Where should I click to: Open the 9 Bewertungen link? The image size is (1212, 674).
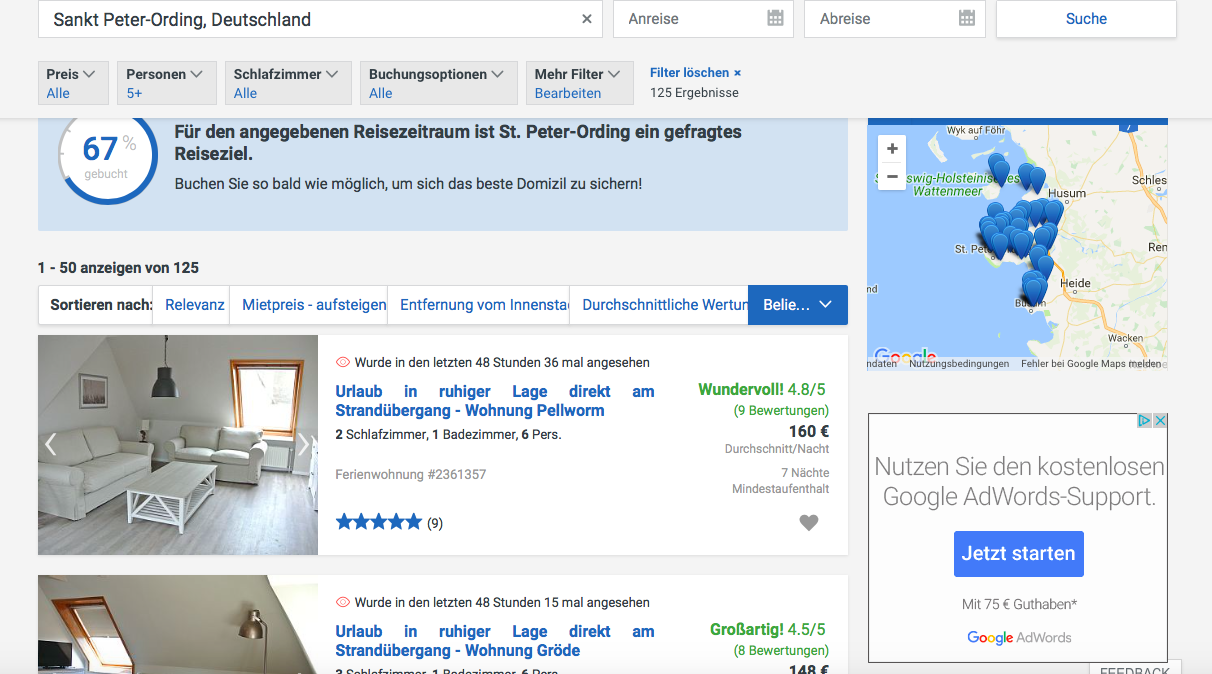coord(781,411)
